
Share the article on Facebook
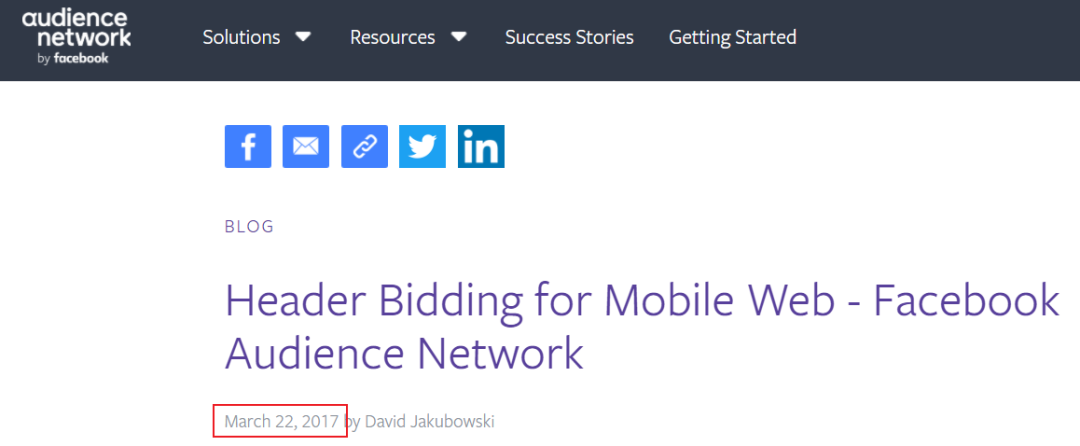[247, 146]
